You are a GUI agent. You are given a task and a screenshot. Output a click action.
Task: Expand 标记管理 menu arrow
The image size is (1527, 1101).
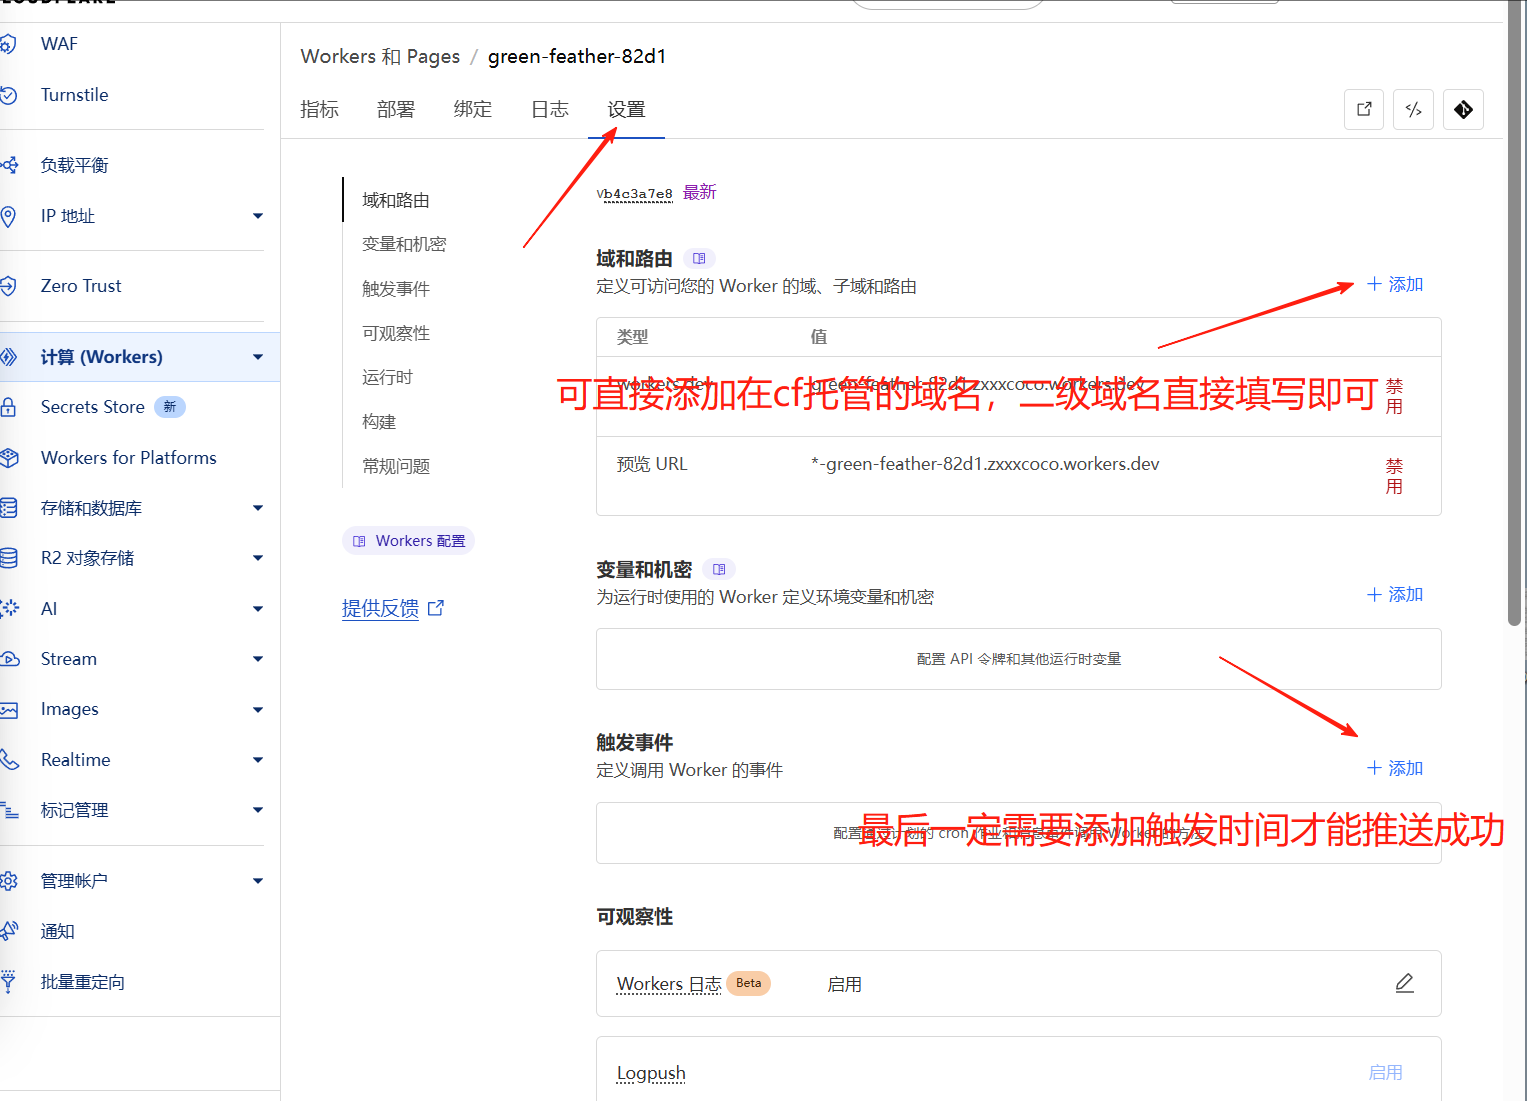[x=258, y=810]
